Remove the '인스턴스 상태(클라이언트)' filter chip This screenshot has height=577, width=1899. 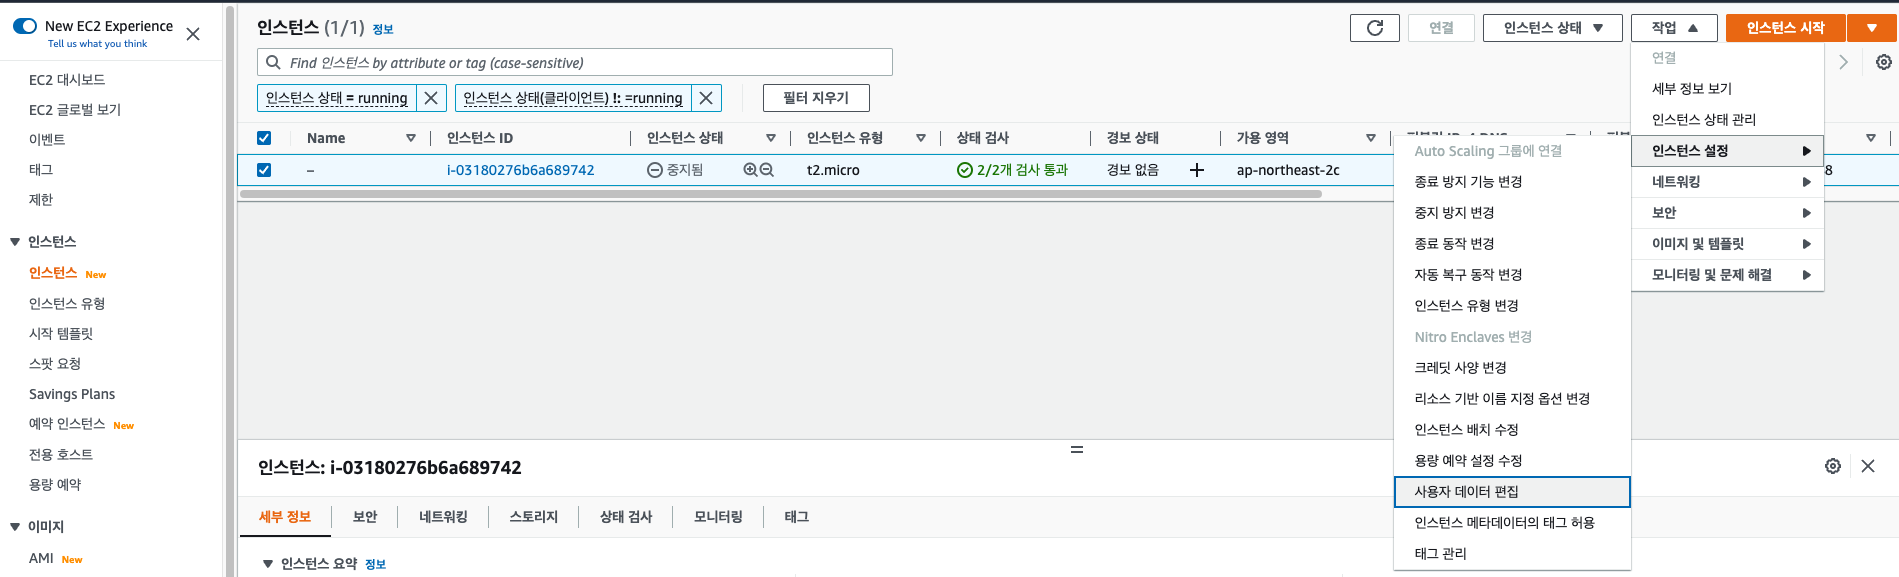click(706, 98)
